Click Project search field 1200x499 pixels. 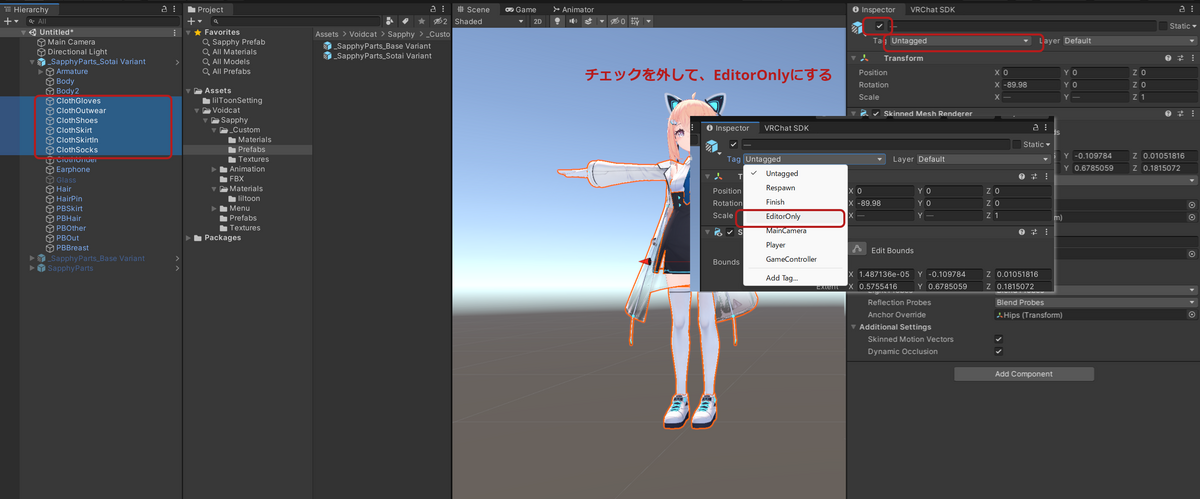coord(294,21)
